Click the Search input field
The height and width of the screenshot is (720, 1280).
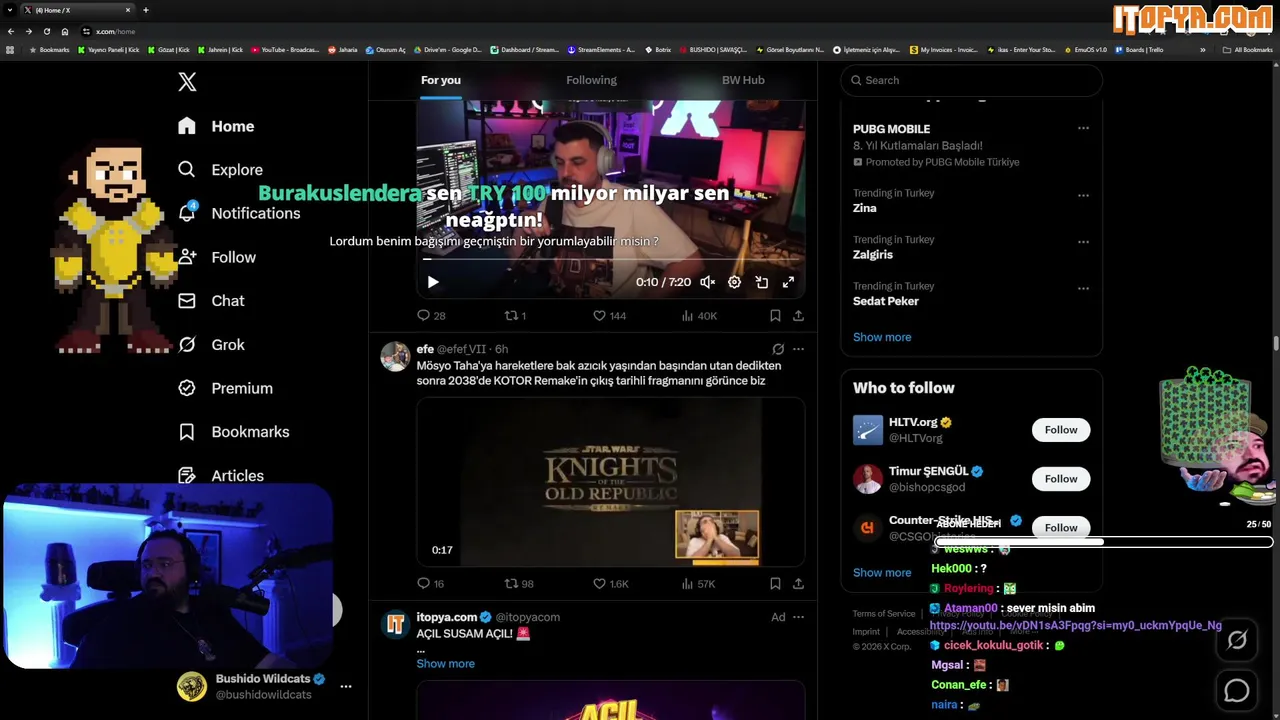click(x=971, y=80)
